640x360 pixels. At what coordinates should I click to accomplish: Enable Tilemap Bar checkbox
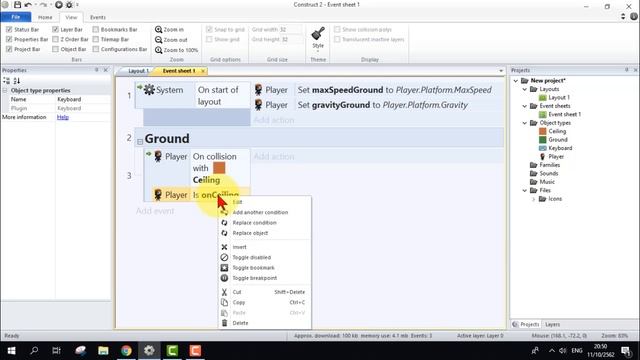tap(96, 39)
